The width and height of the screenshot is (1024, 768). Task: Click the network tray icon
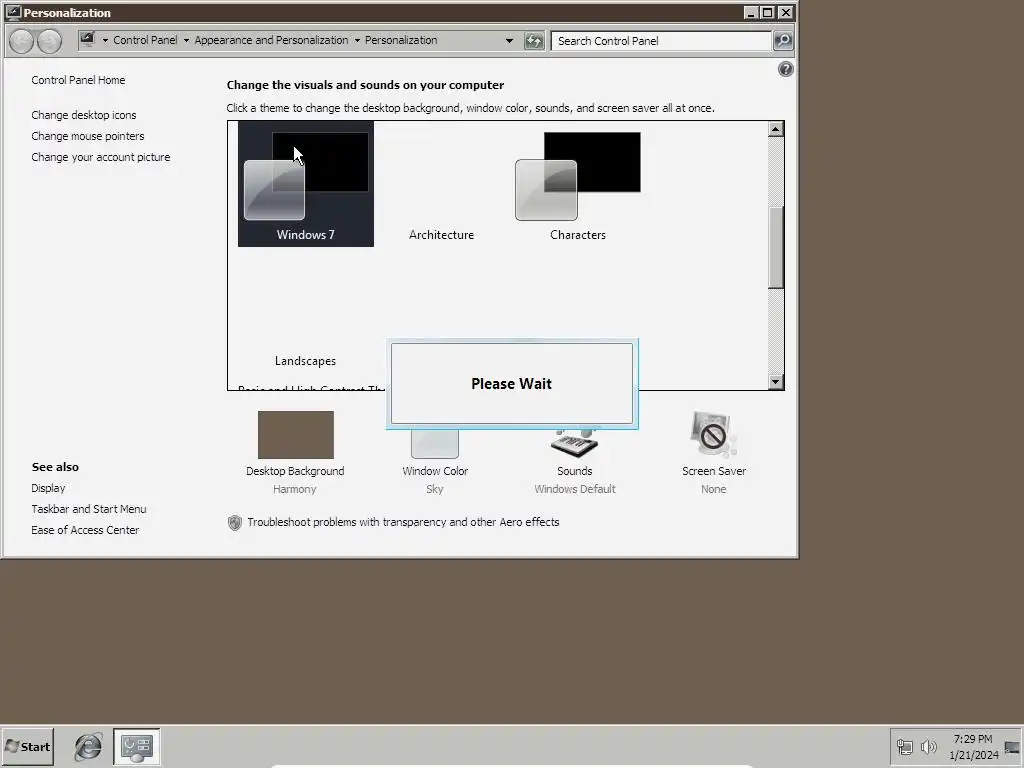[904, 746]
